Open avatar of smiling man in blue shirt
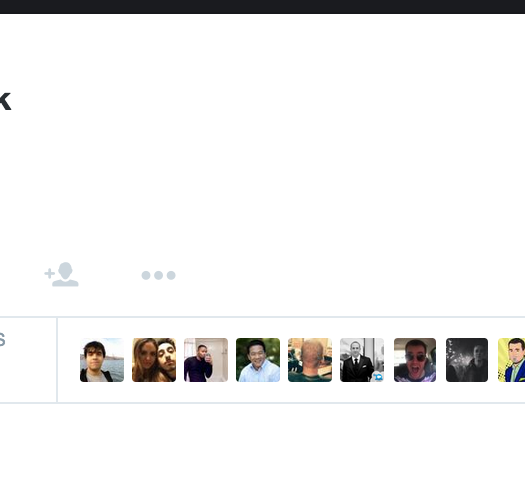525x494 pixels. tap(258, 360)
